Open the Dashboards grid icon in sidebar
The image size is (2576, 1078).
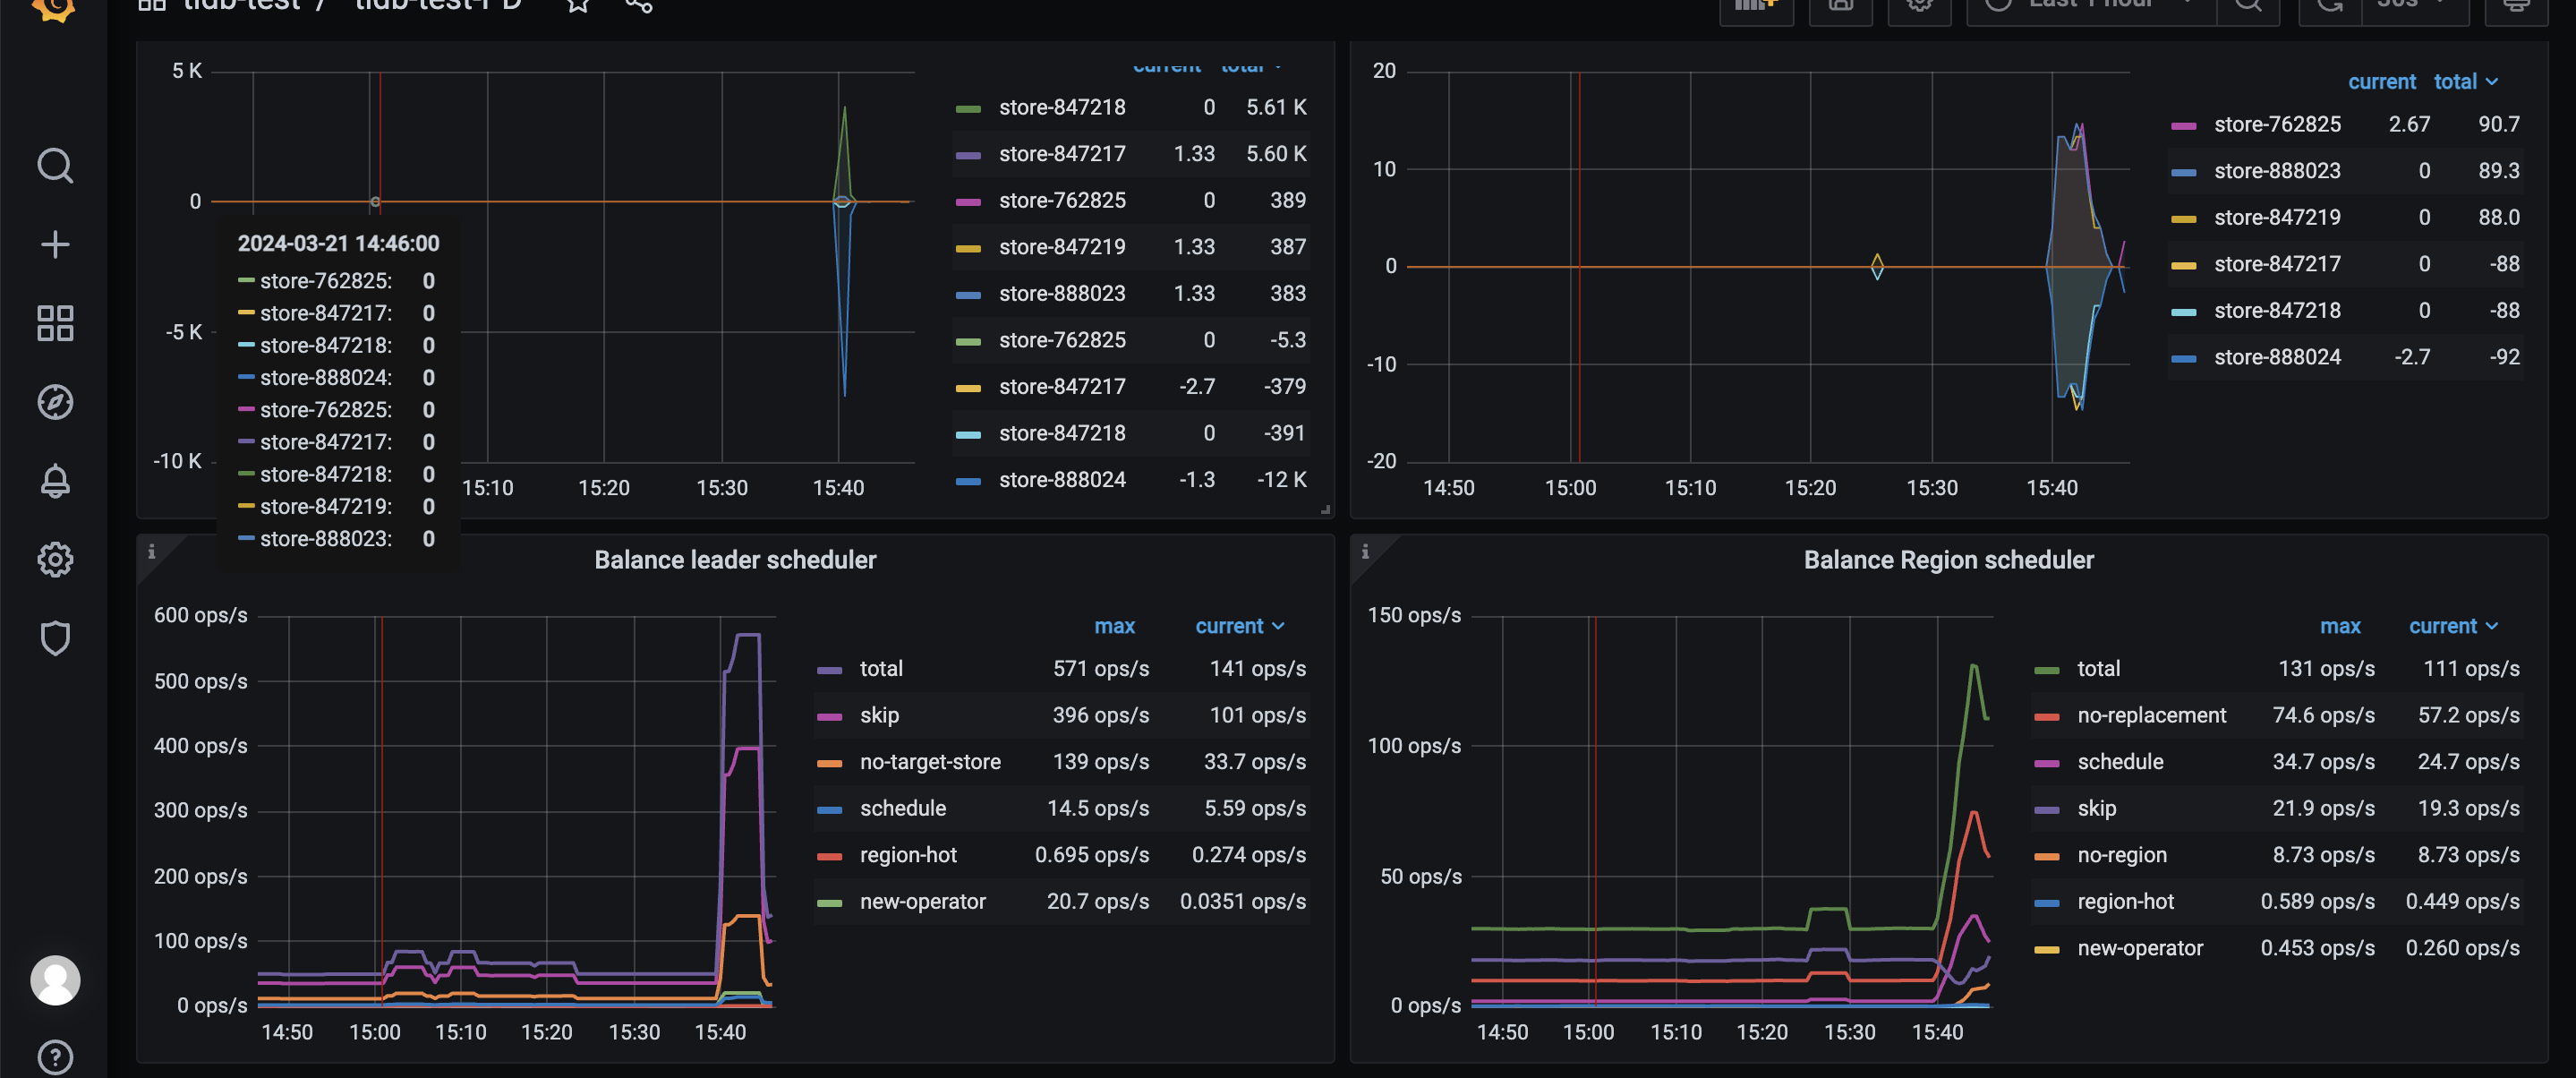(x=55, y=323)
